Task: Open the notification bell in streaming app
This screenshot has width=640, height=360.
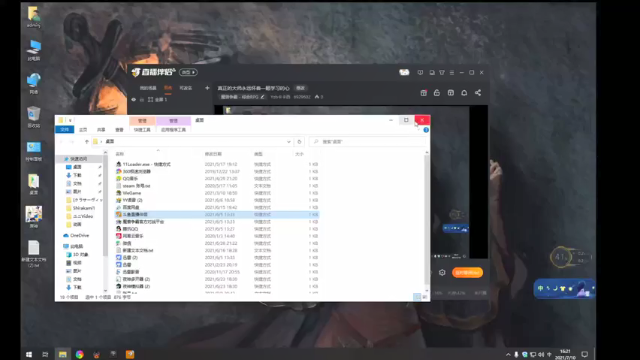Action: (464, 93)
